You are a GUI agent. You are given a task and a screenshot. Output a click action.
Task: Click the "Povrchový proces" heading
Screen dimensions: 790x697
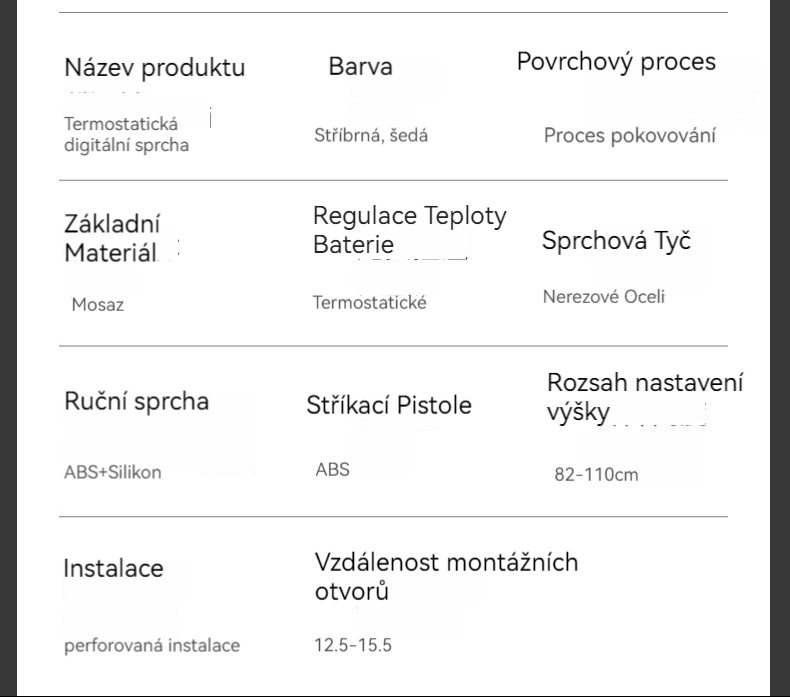[x=616, y=62]
